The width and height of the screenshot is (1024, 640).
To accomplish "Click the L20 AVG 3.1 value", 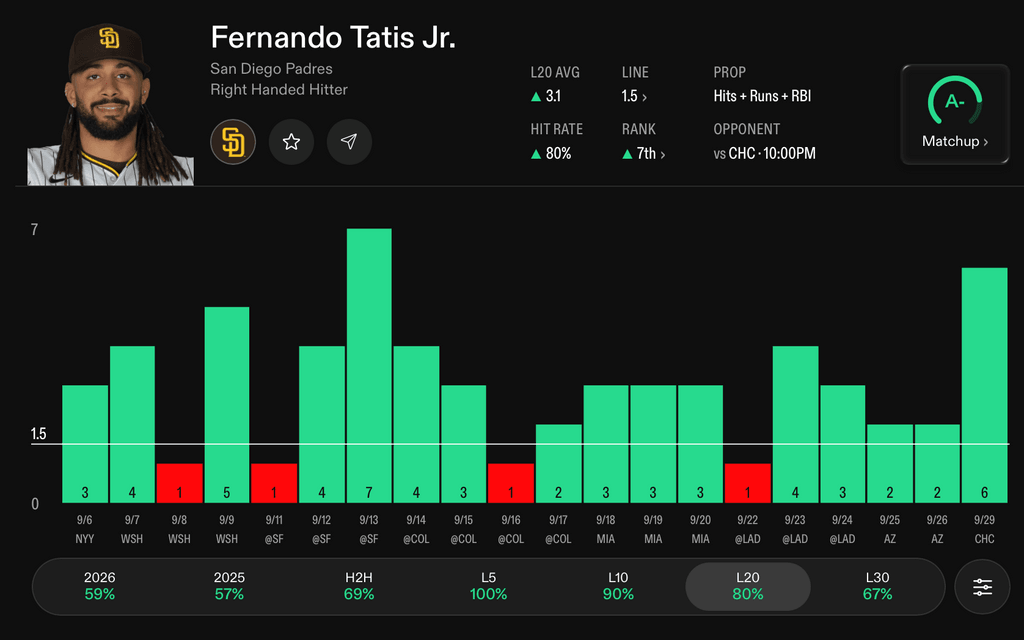I will point(546,96).
